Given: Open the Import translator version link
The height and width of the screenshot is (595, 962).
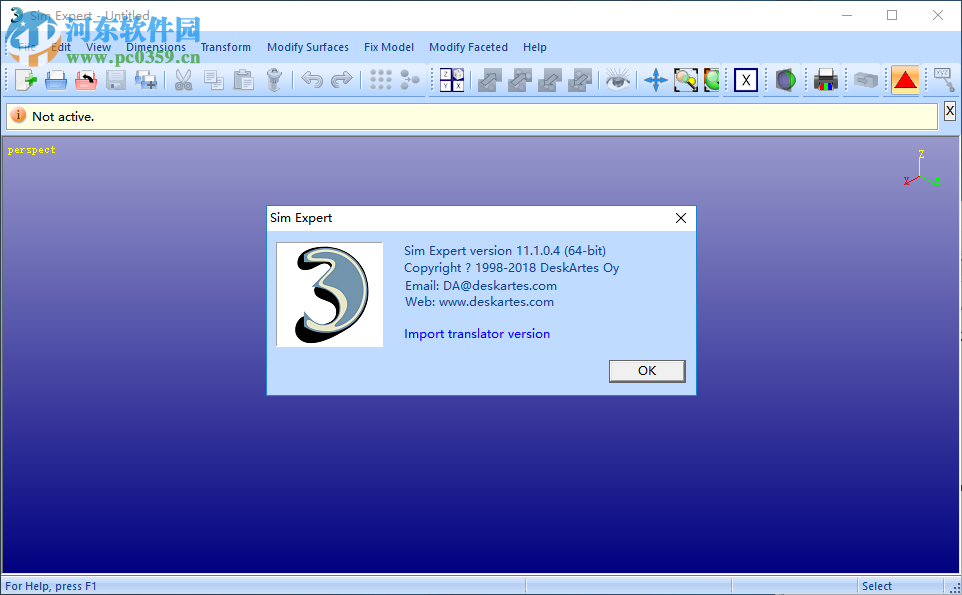Looking at the screenshot, I should pyautogui.click(x=477, y=333).
